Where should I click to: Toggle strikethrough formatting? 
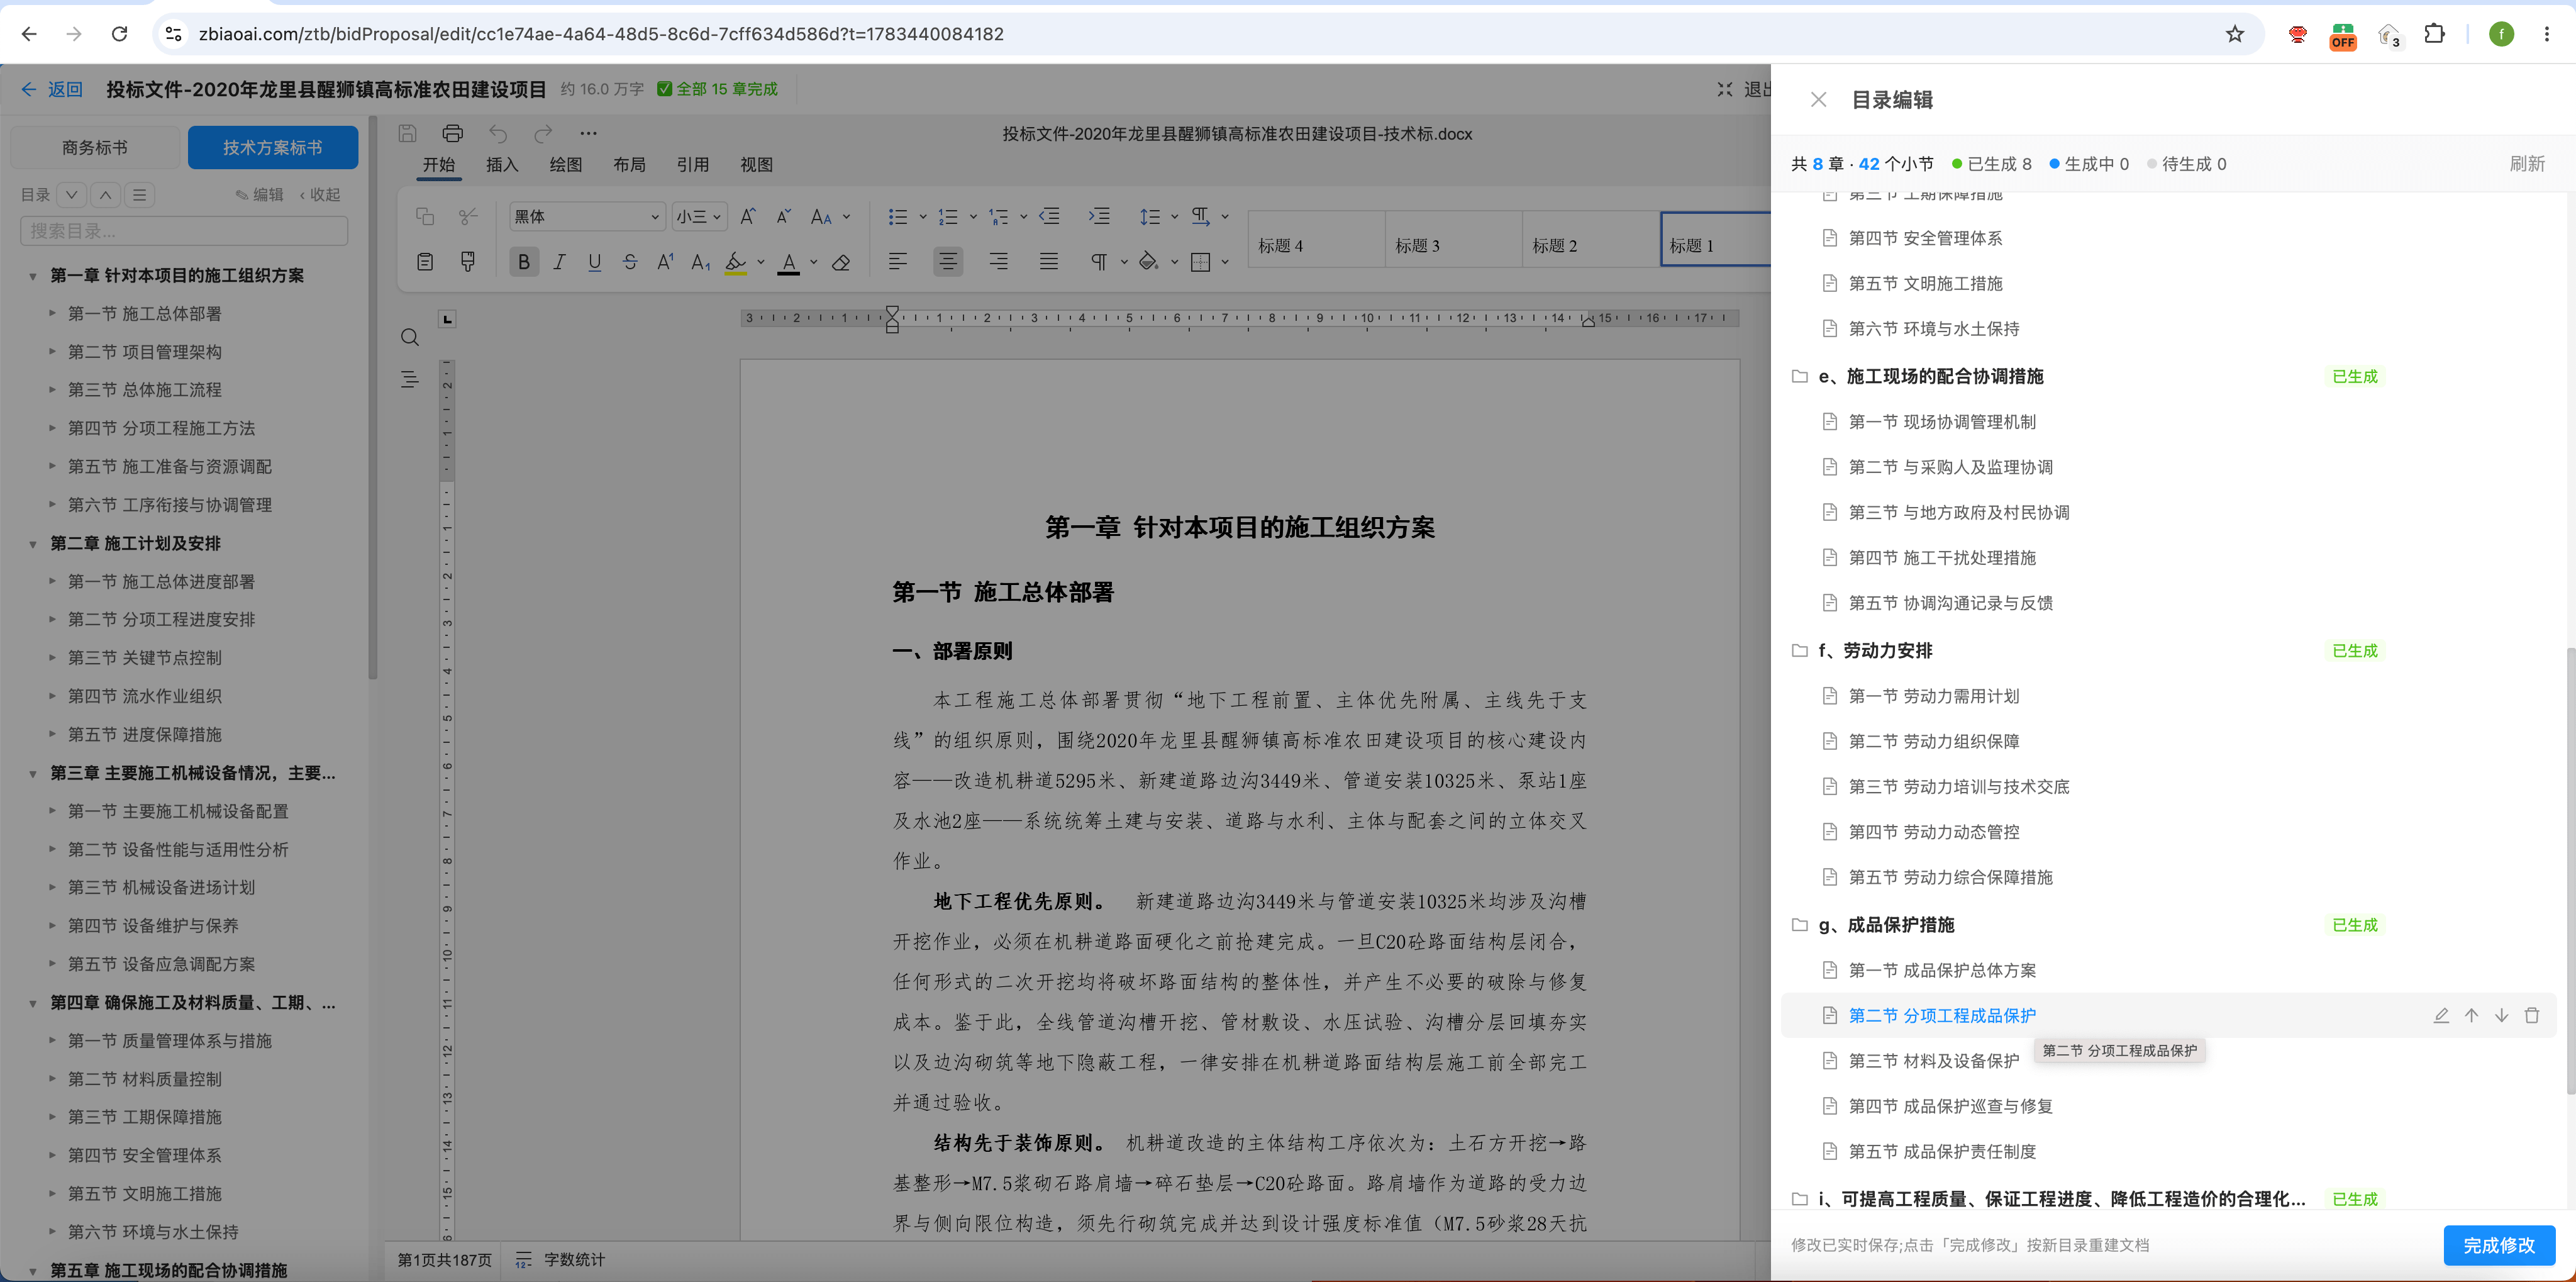[x=630, y=262]
